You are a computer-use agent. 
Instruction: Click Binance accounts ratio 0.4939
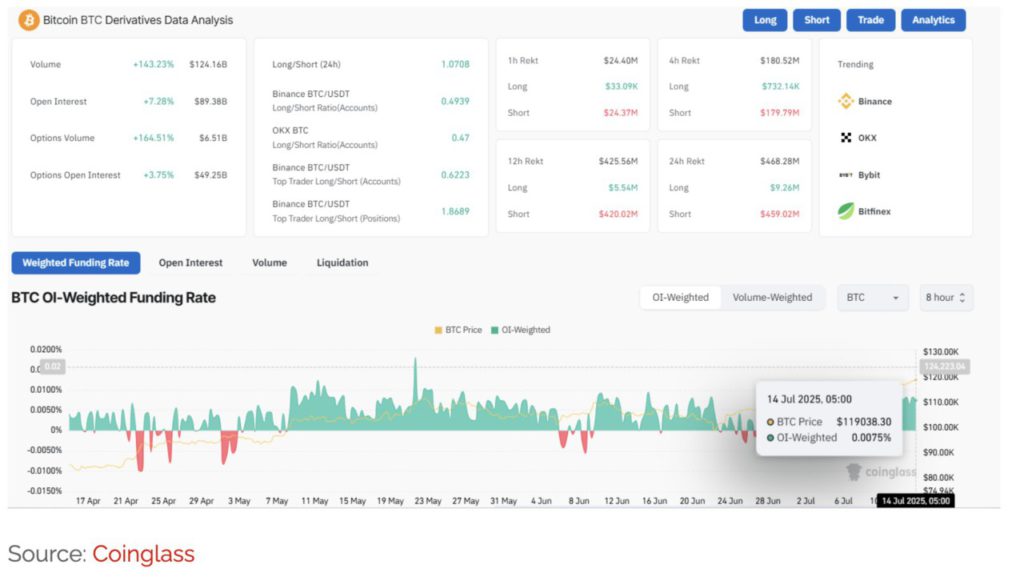tap(455, 101)
